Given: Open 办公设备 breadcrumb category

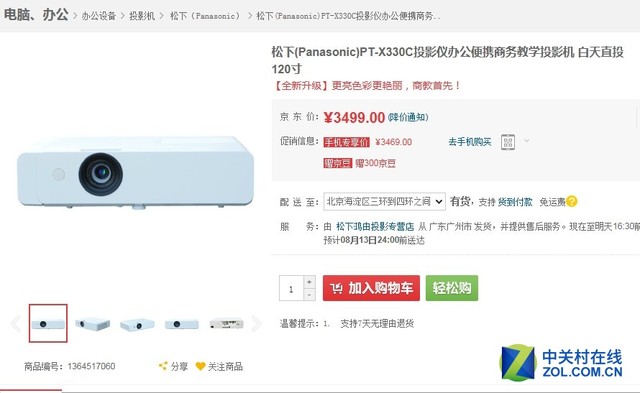Looking at the screenshot, I should pos(99,16).
